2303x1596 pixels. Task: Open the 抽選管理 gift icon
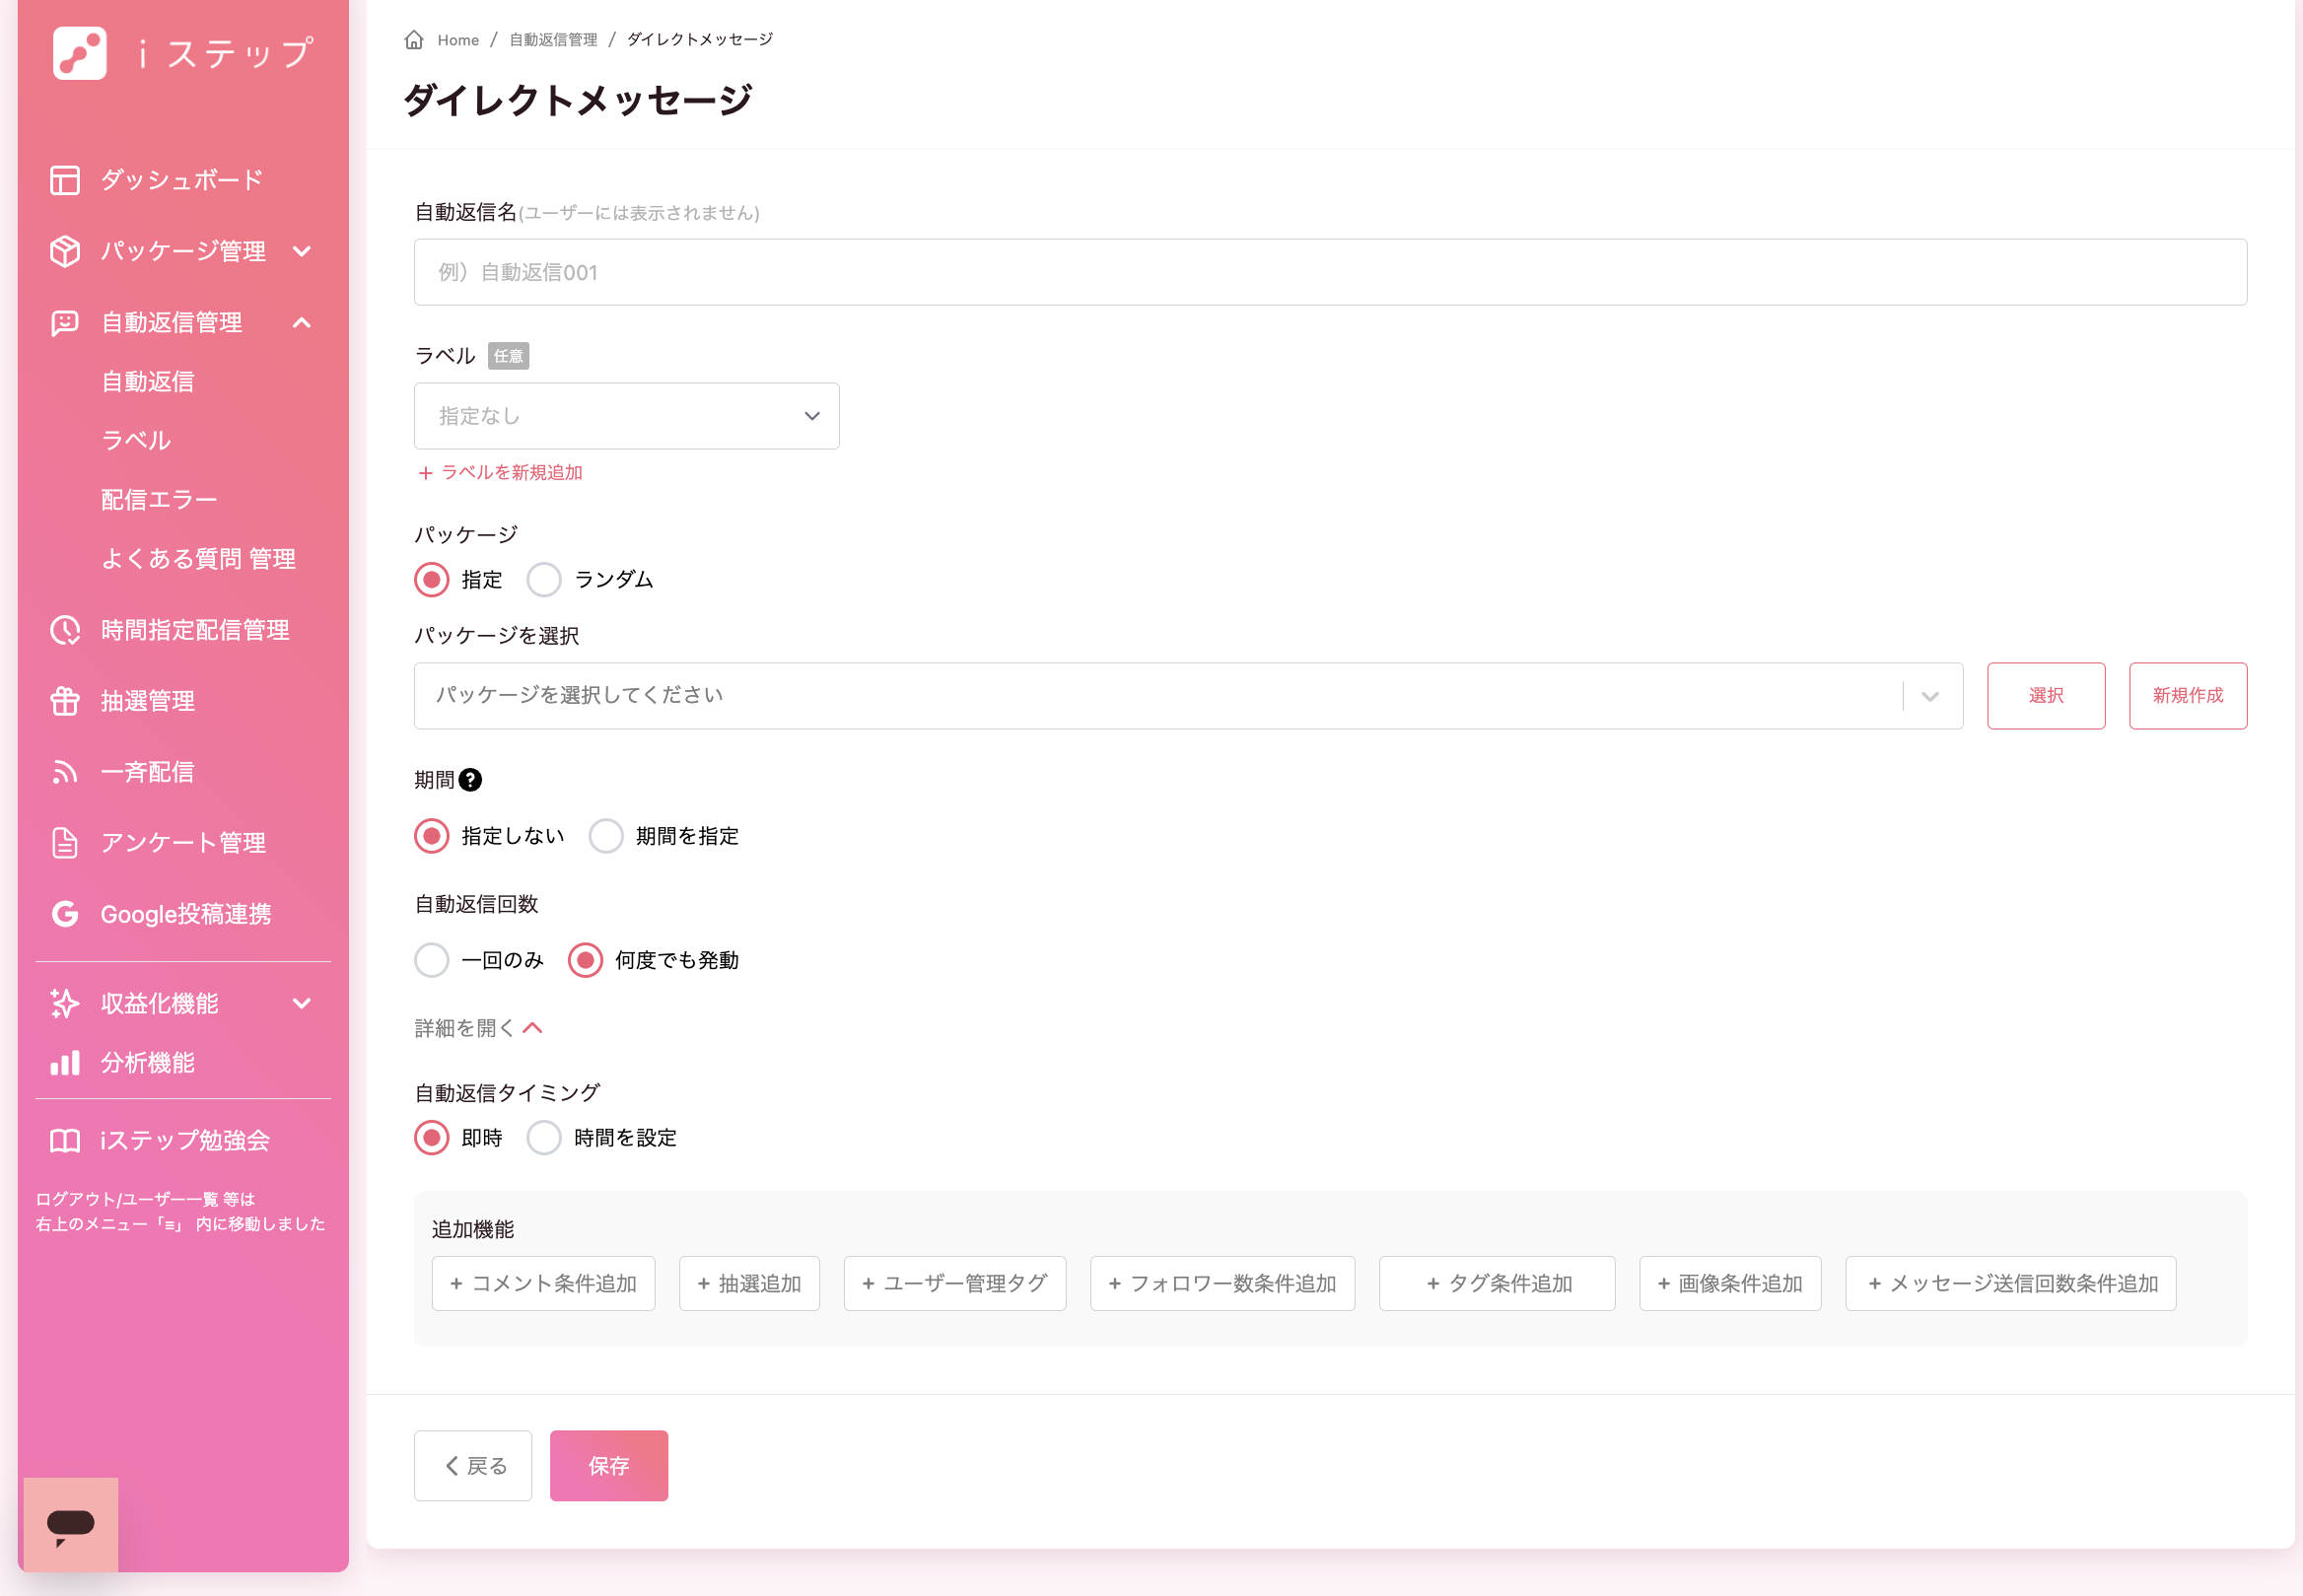click(65, 701)
